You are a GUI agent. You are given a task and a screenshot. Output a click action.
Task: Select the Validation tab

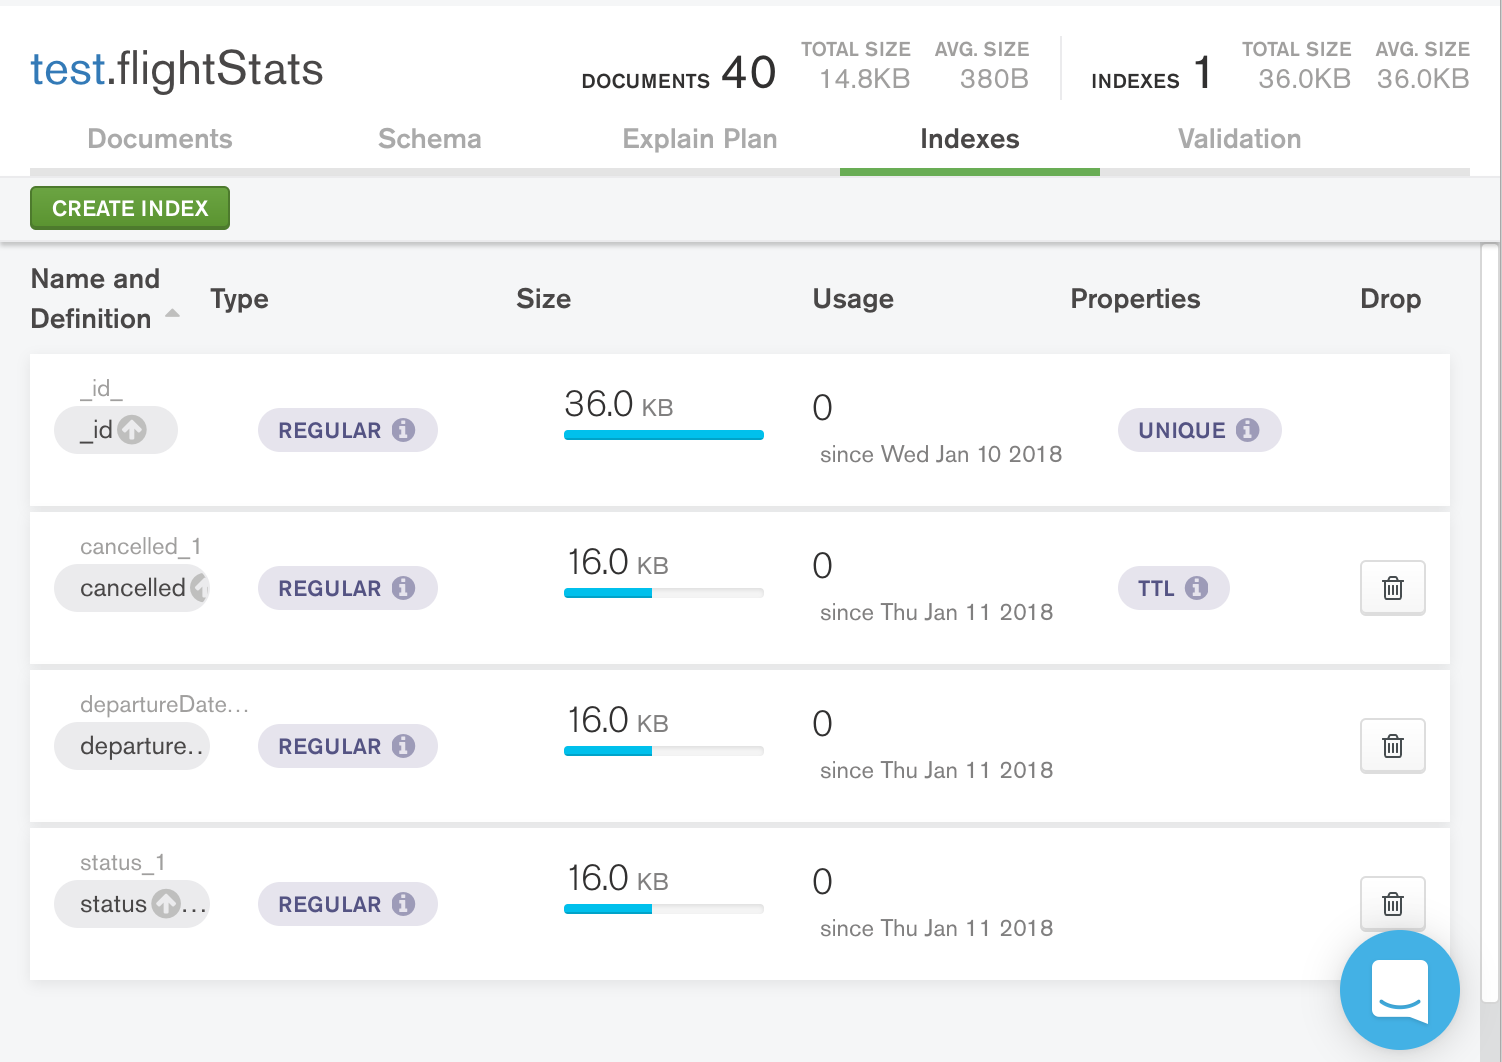(x=1239, y=139)
